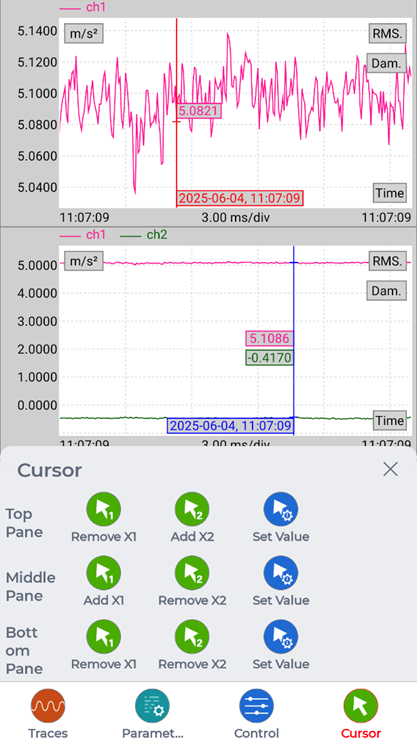417x746 pixels.
Task: Select the red cursor timestamp marker
Action: 240,198
